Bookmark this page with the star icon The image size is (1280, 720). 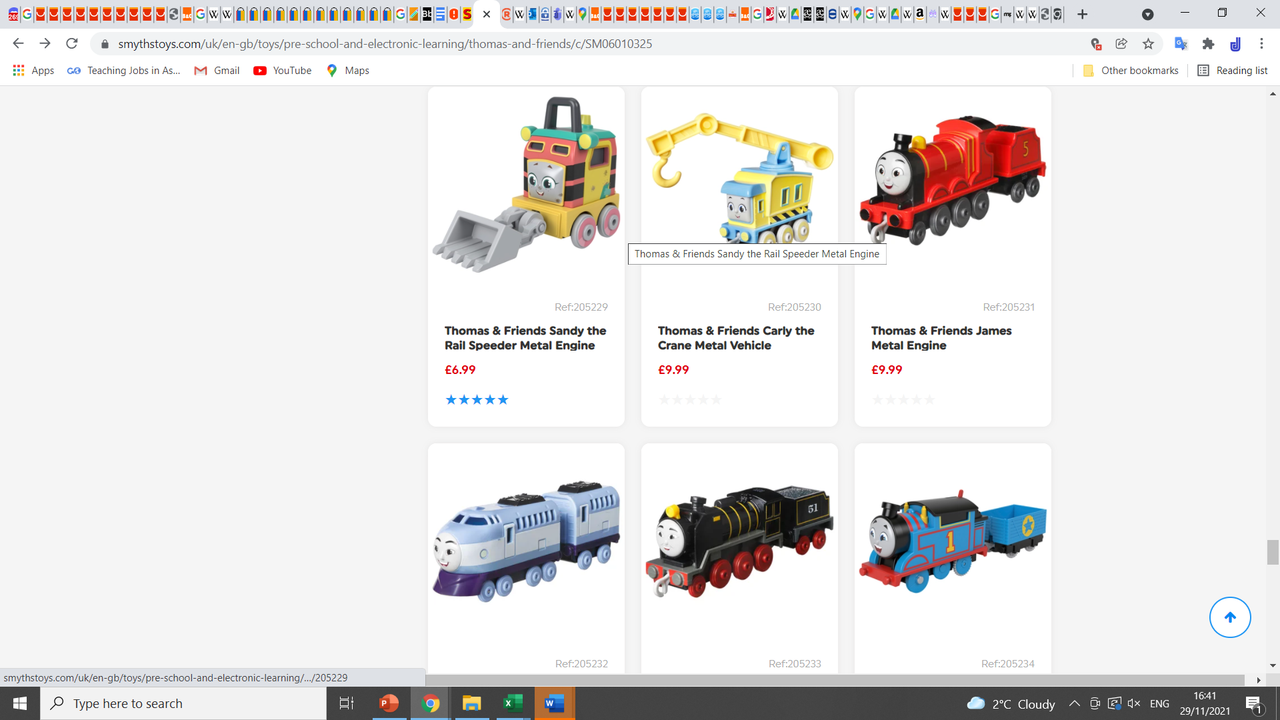point(1148,44)
